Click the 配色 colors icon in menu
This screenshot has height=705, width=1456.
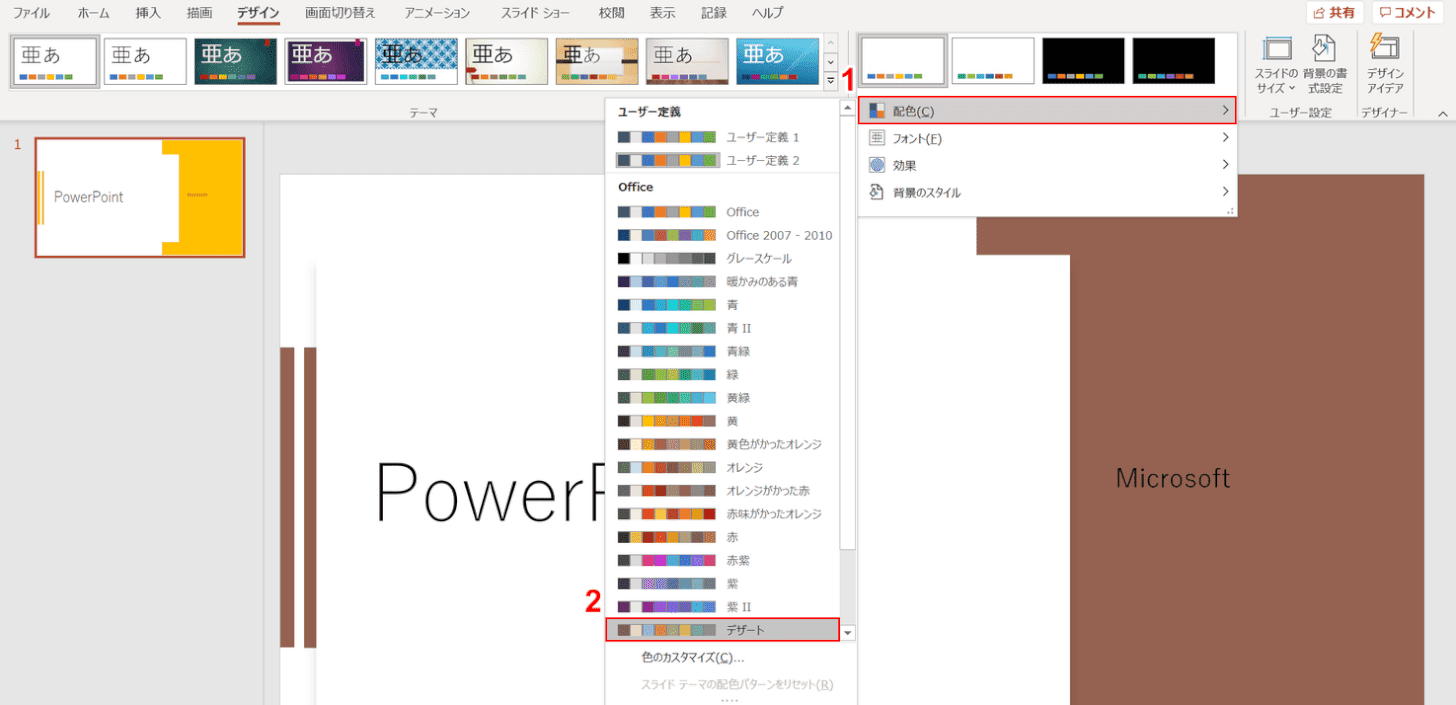coord(877,110)
